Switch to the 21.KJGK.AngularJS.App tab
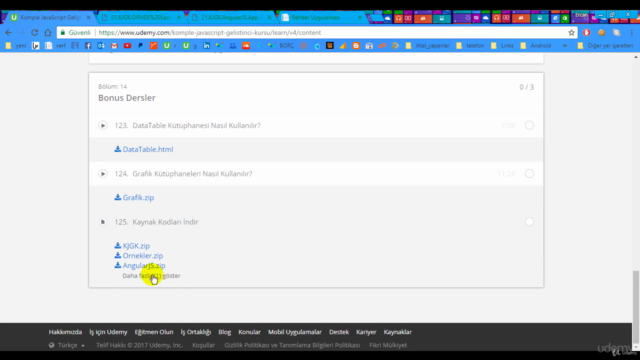 pyautogui.click(x=231, y=18)
